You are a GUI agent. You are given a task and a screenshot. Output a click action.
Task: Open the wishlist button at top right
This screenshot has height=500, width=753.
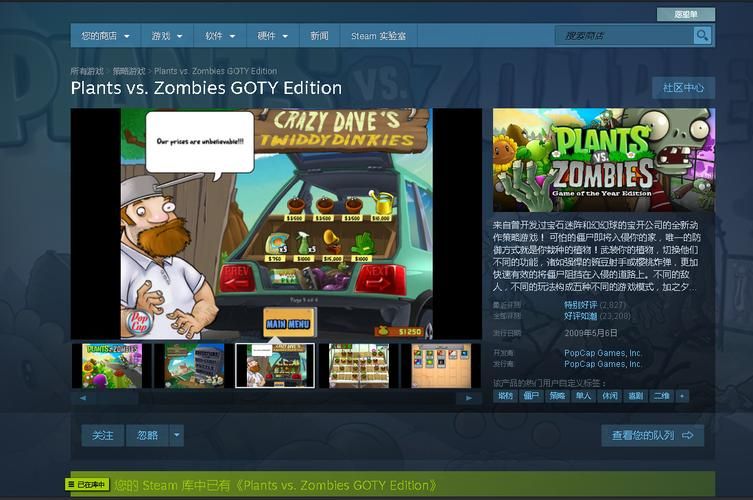(686, 14)
